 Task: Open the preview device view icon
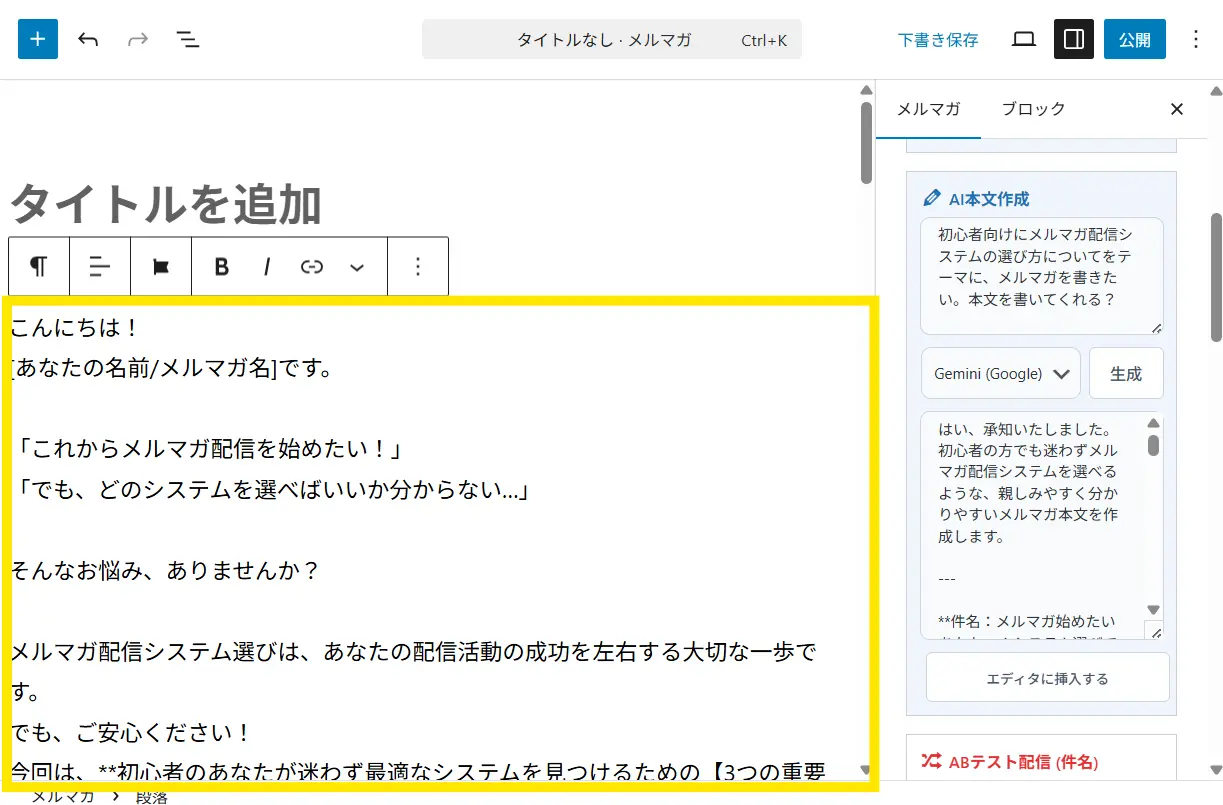1023,39
